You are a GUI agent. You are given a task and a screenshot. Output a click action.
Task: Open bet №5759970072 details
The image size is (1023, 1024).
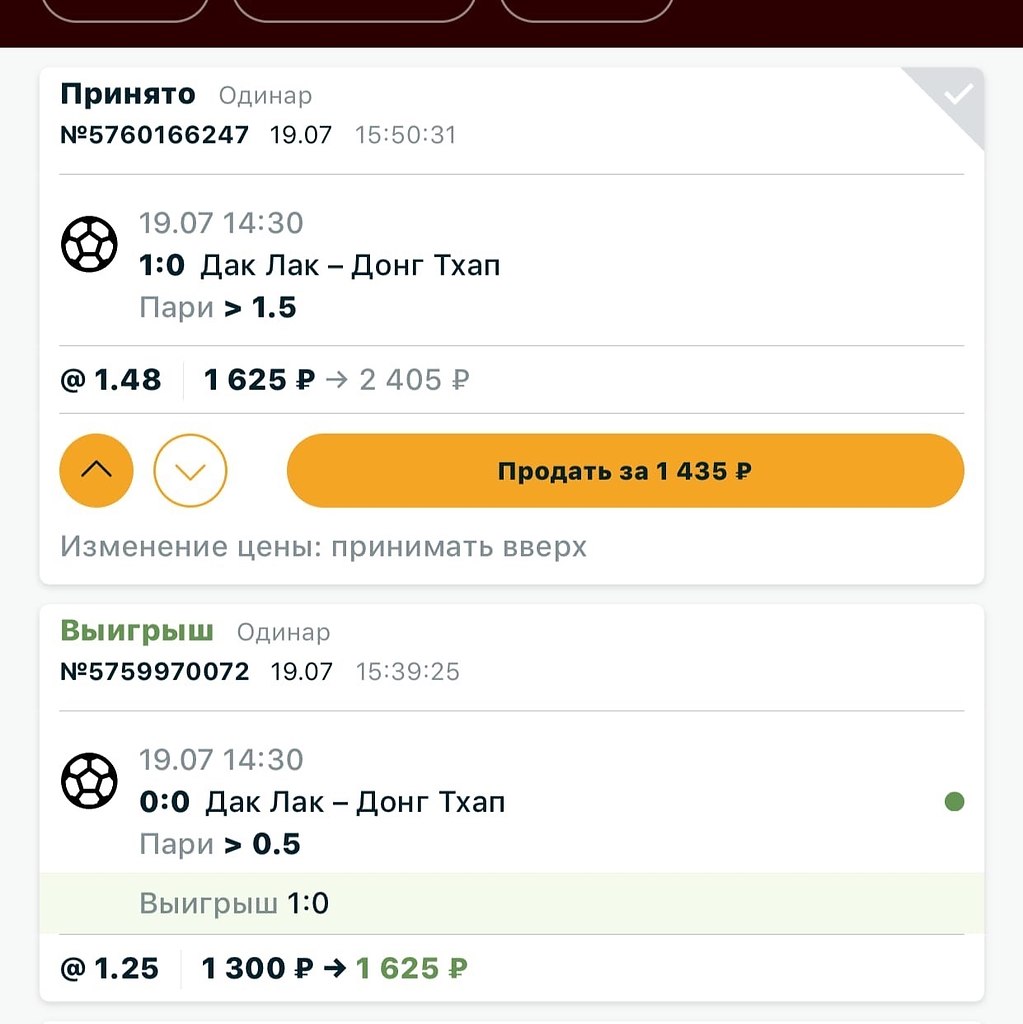(x=155, y=671)
